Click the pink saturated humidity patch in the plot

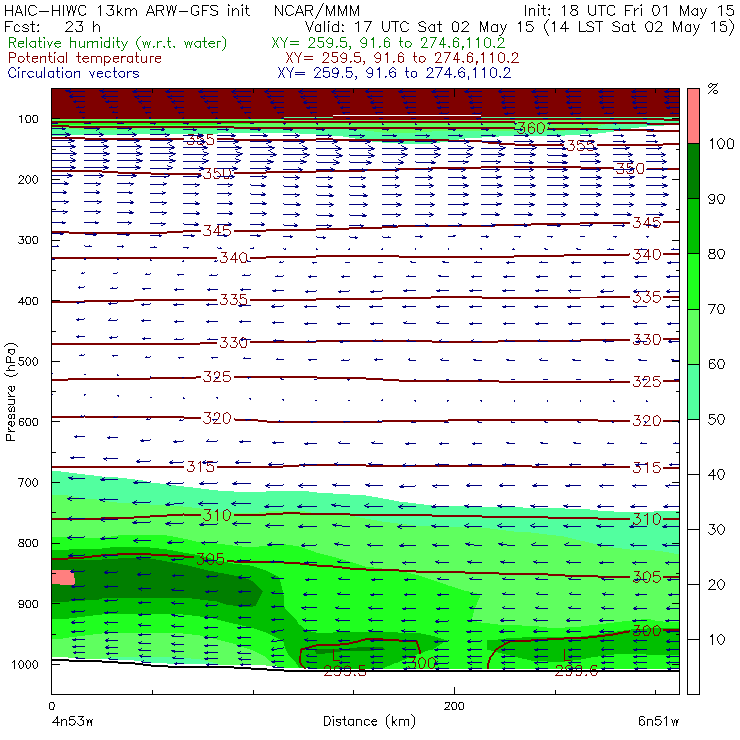[63, 578]
